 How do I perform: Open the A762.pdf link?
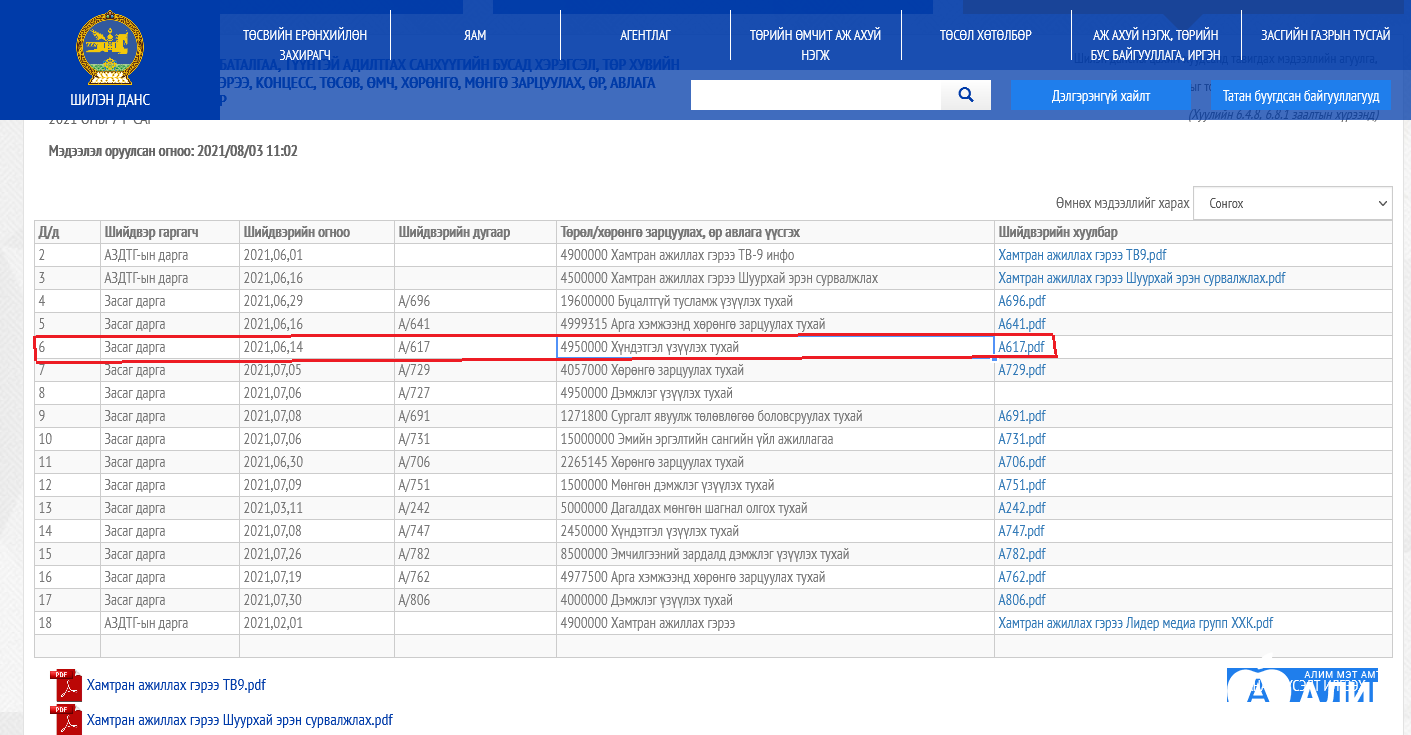pos(1021,577)
